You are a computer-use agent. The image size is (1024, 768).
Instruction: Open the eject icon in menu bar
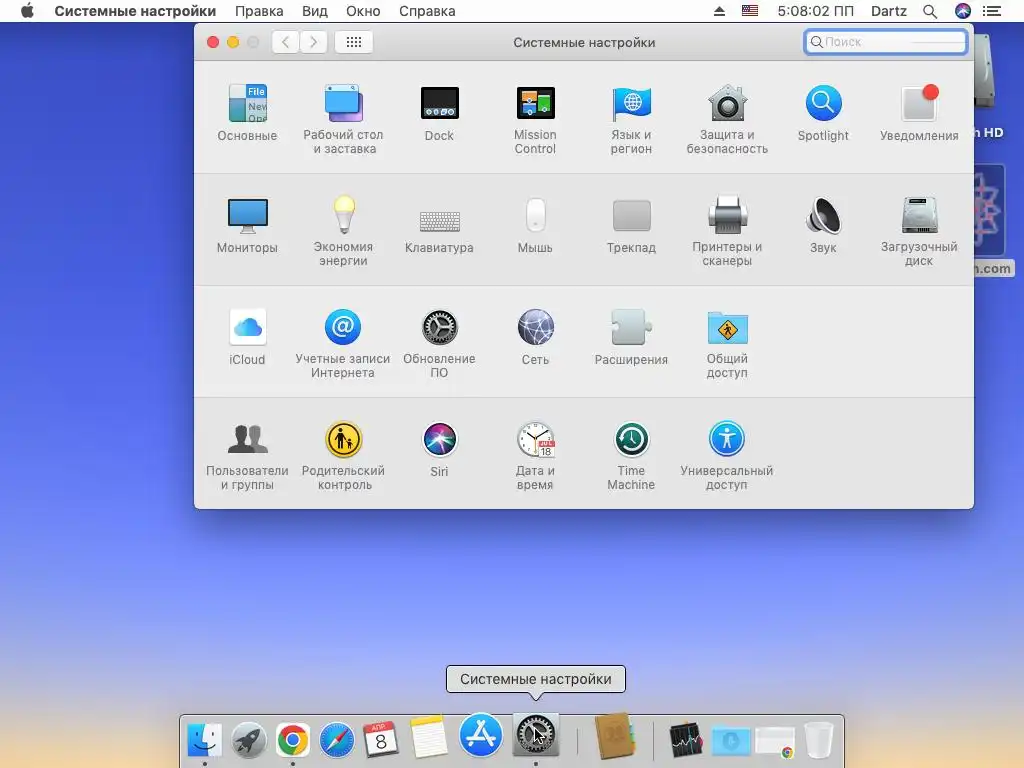(x=719, y=11)
